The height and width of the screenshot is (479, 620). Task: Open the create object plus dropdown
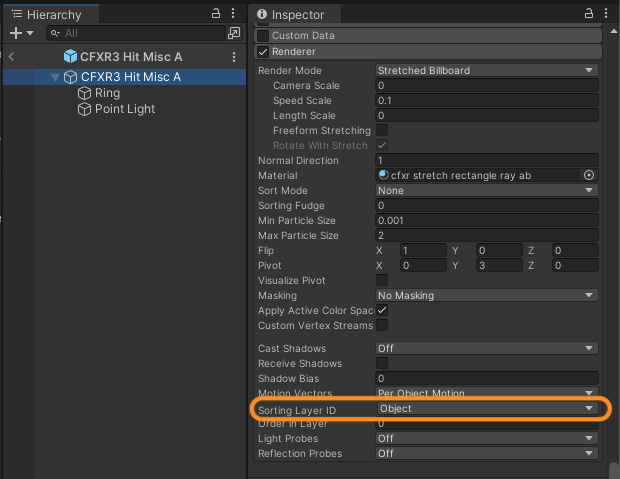21,33
